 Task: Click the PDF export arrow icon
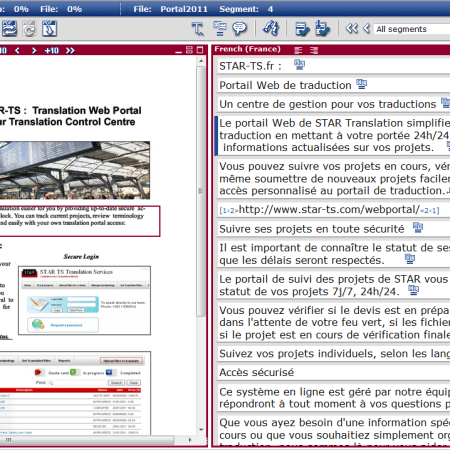pos(49,29)
